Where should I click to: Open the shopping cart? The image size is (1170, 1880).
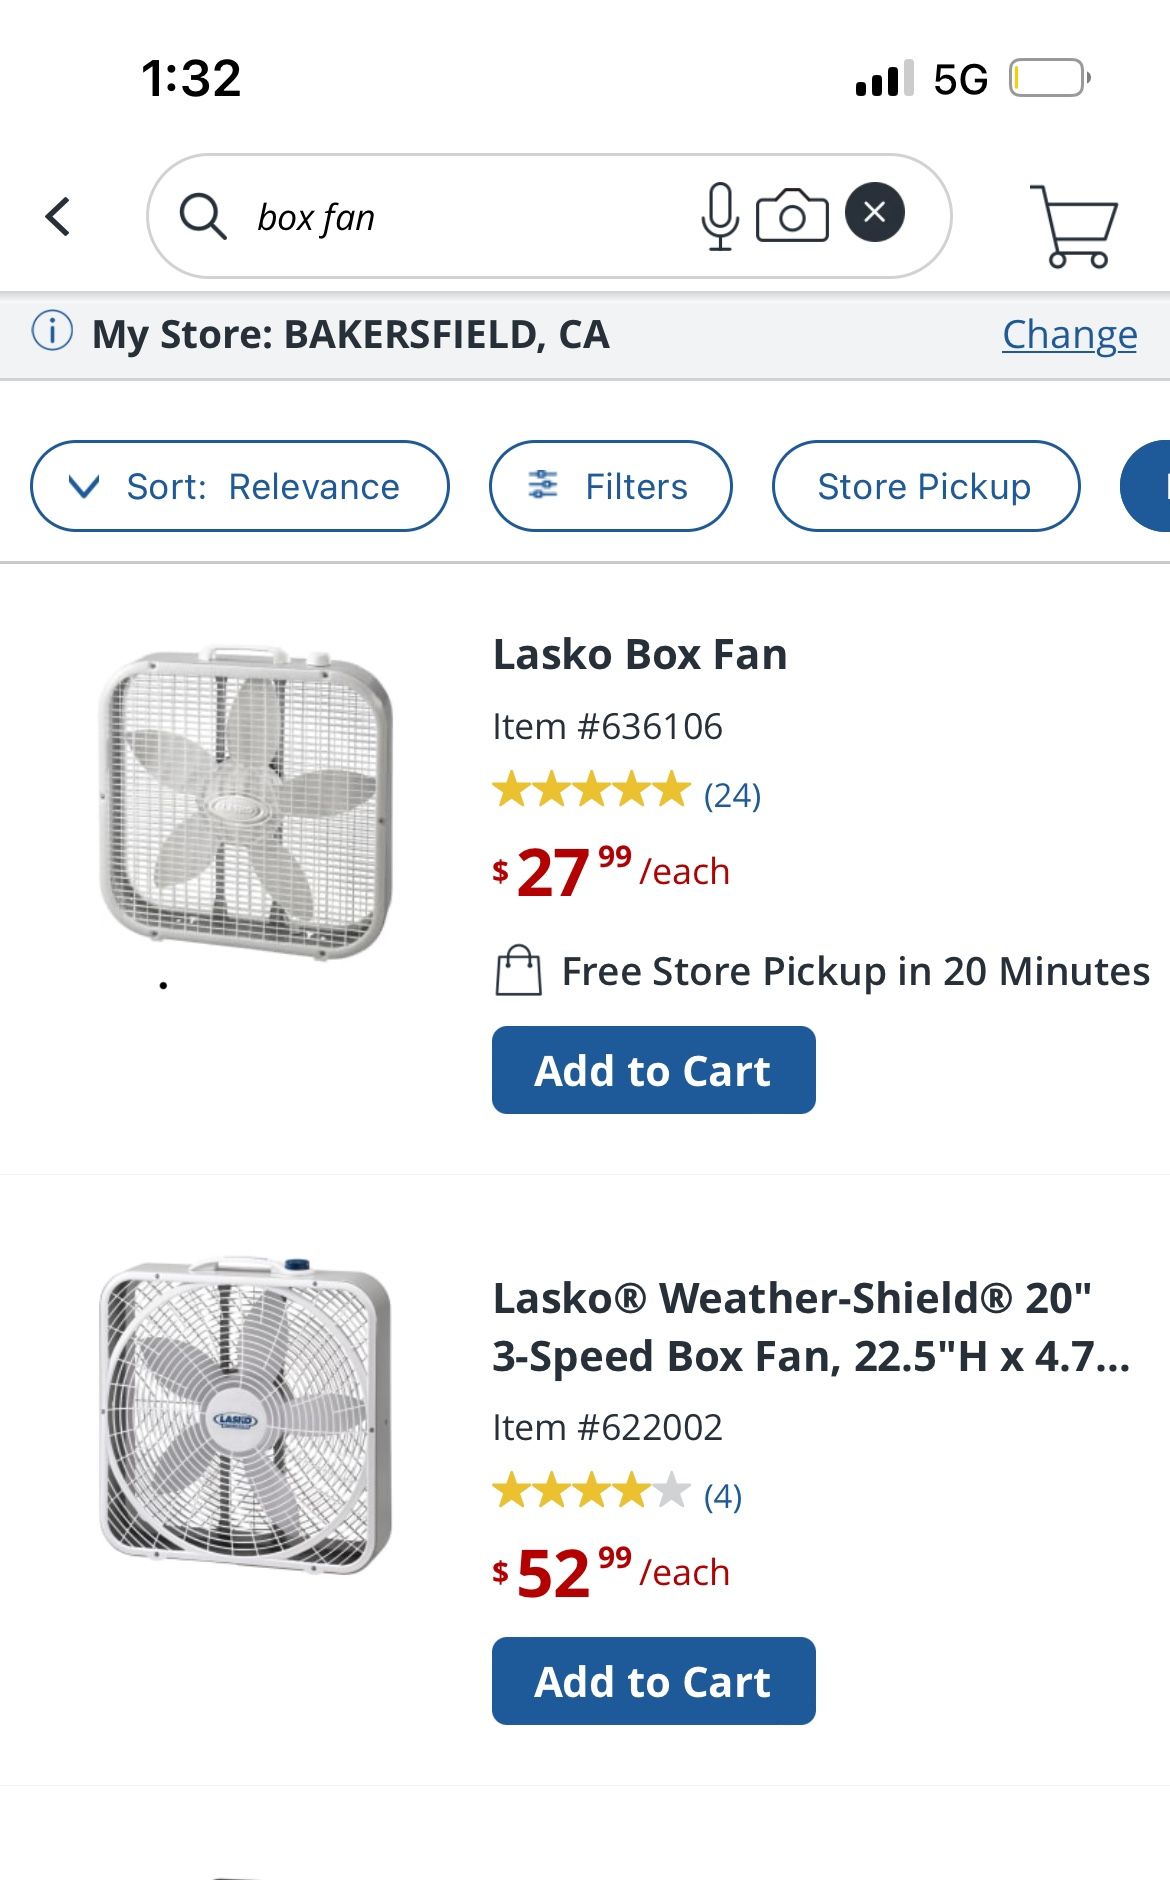[x=1075, y=226]
